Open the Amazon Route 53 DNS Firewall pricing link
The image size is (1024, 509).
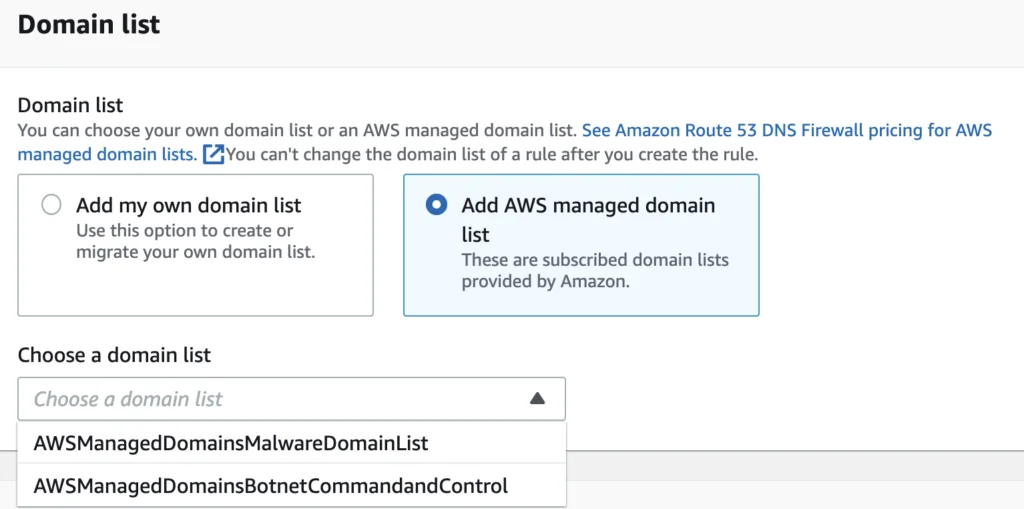pyautogui.click(x=787, y=130)
